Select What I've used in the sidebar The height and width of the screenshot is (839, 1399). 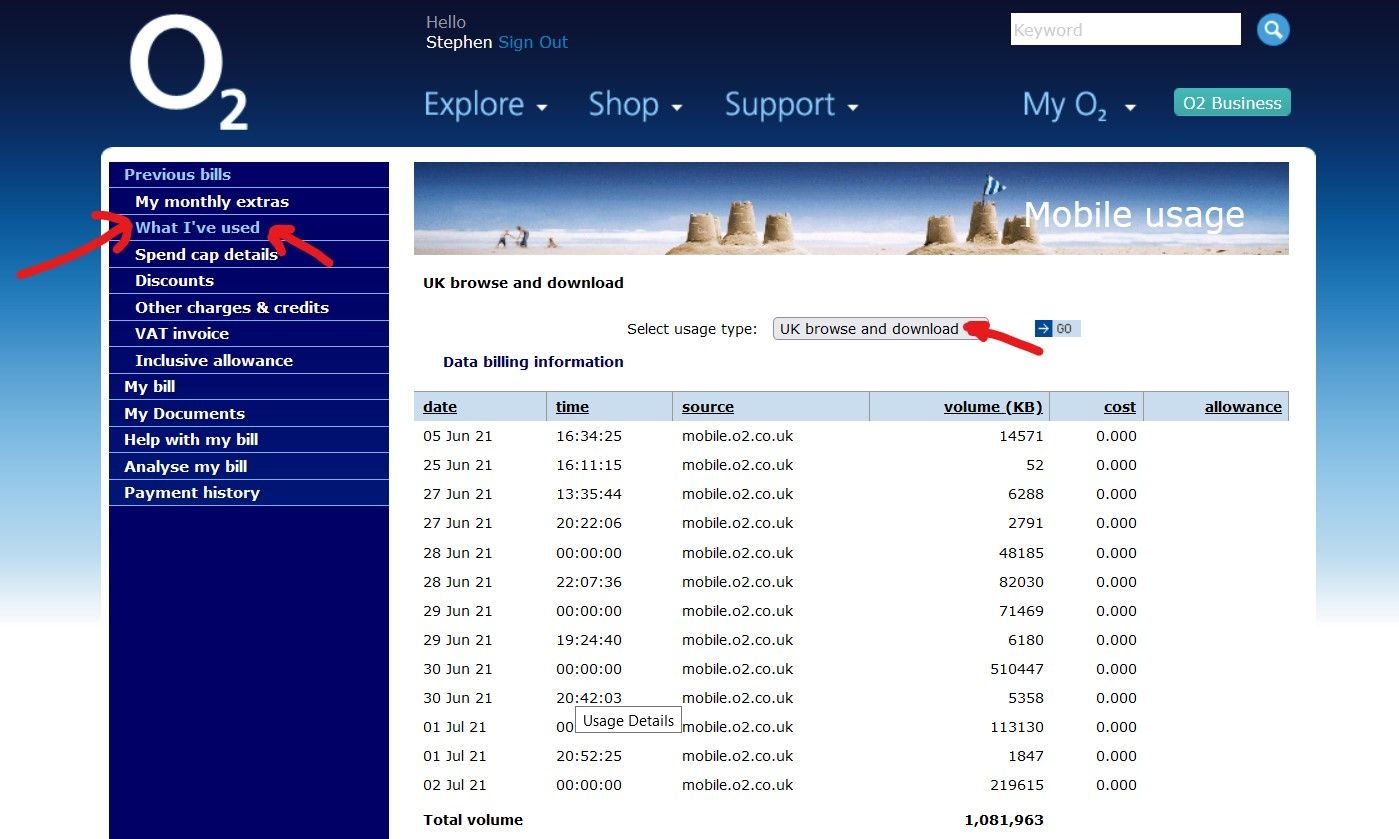[197, 227]
